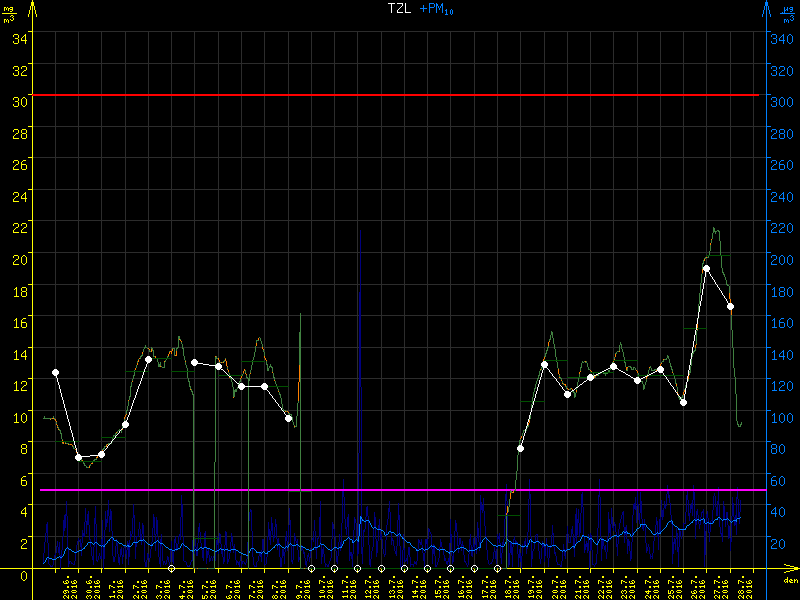
Task: Select the TZL series legend label
Action: point(399,8)
